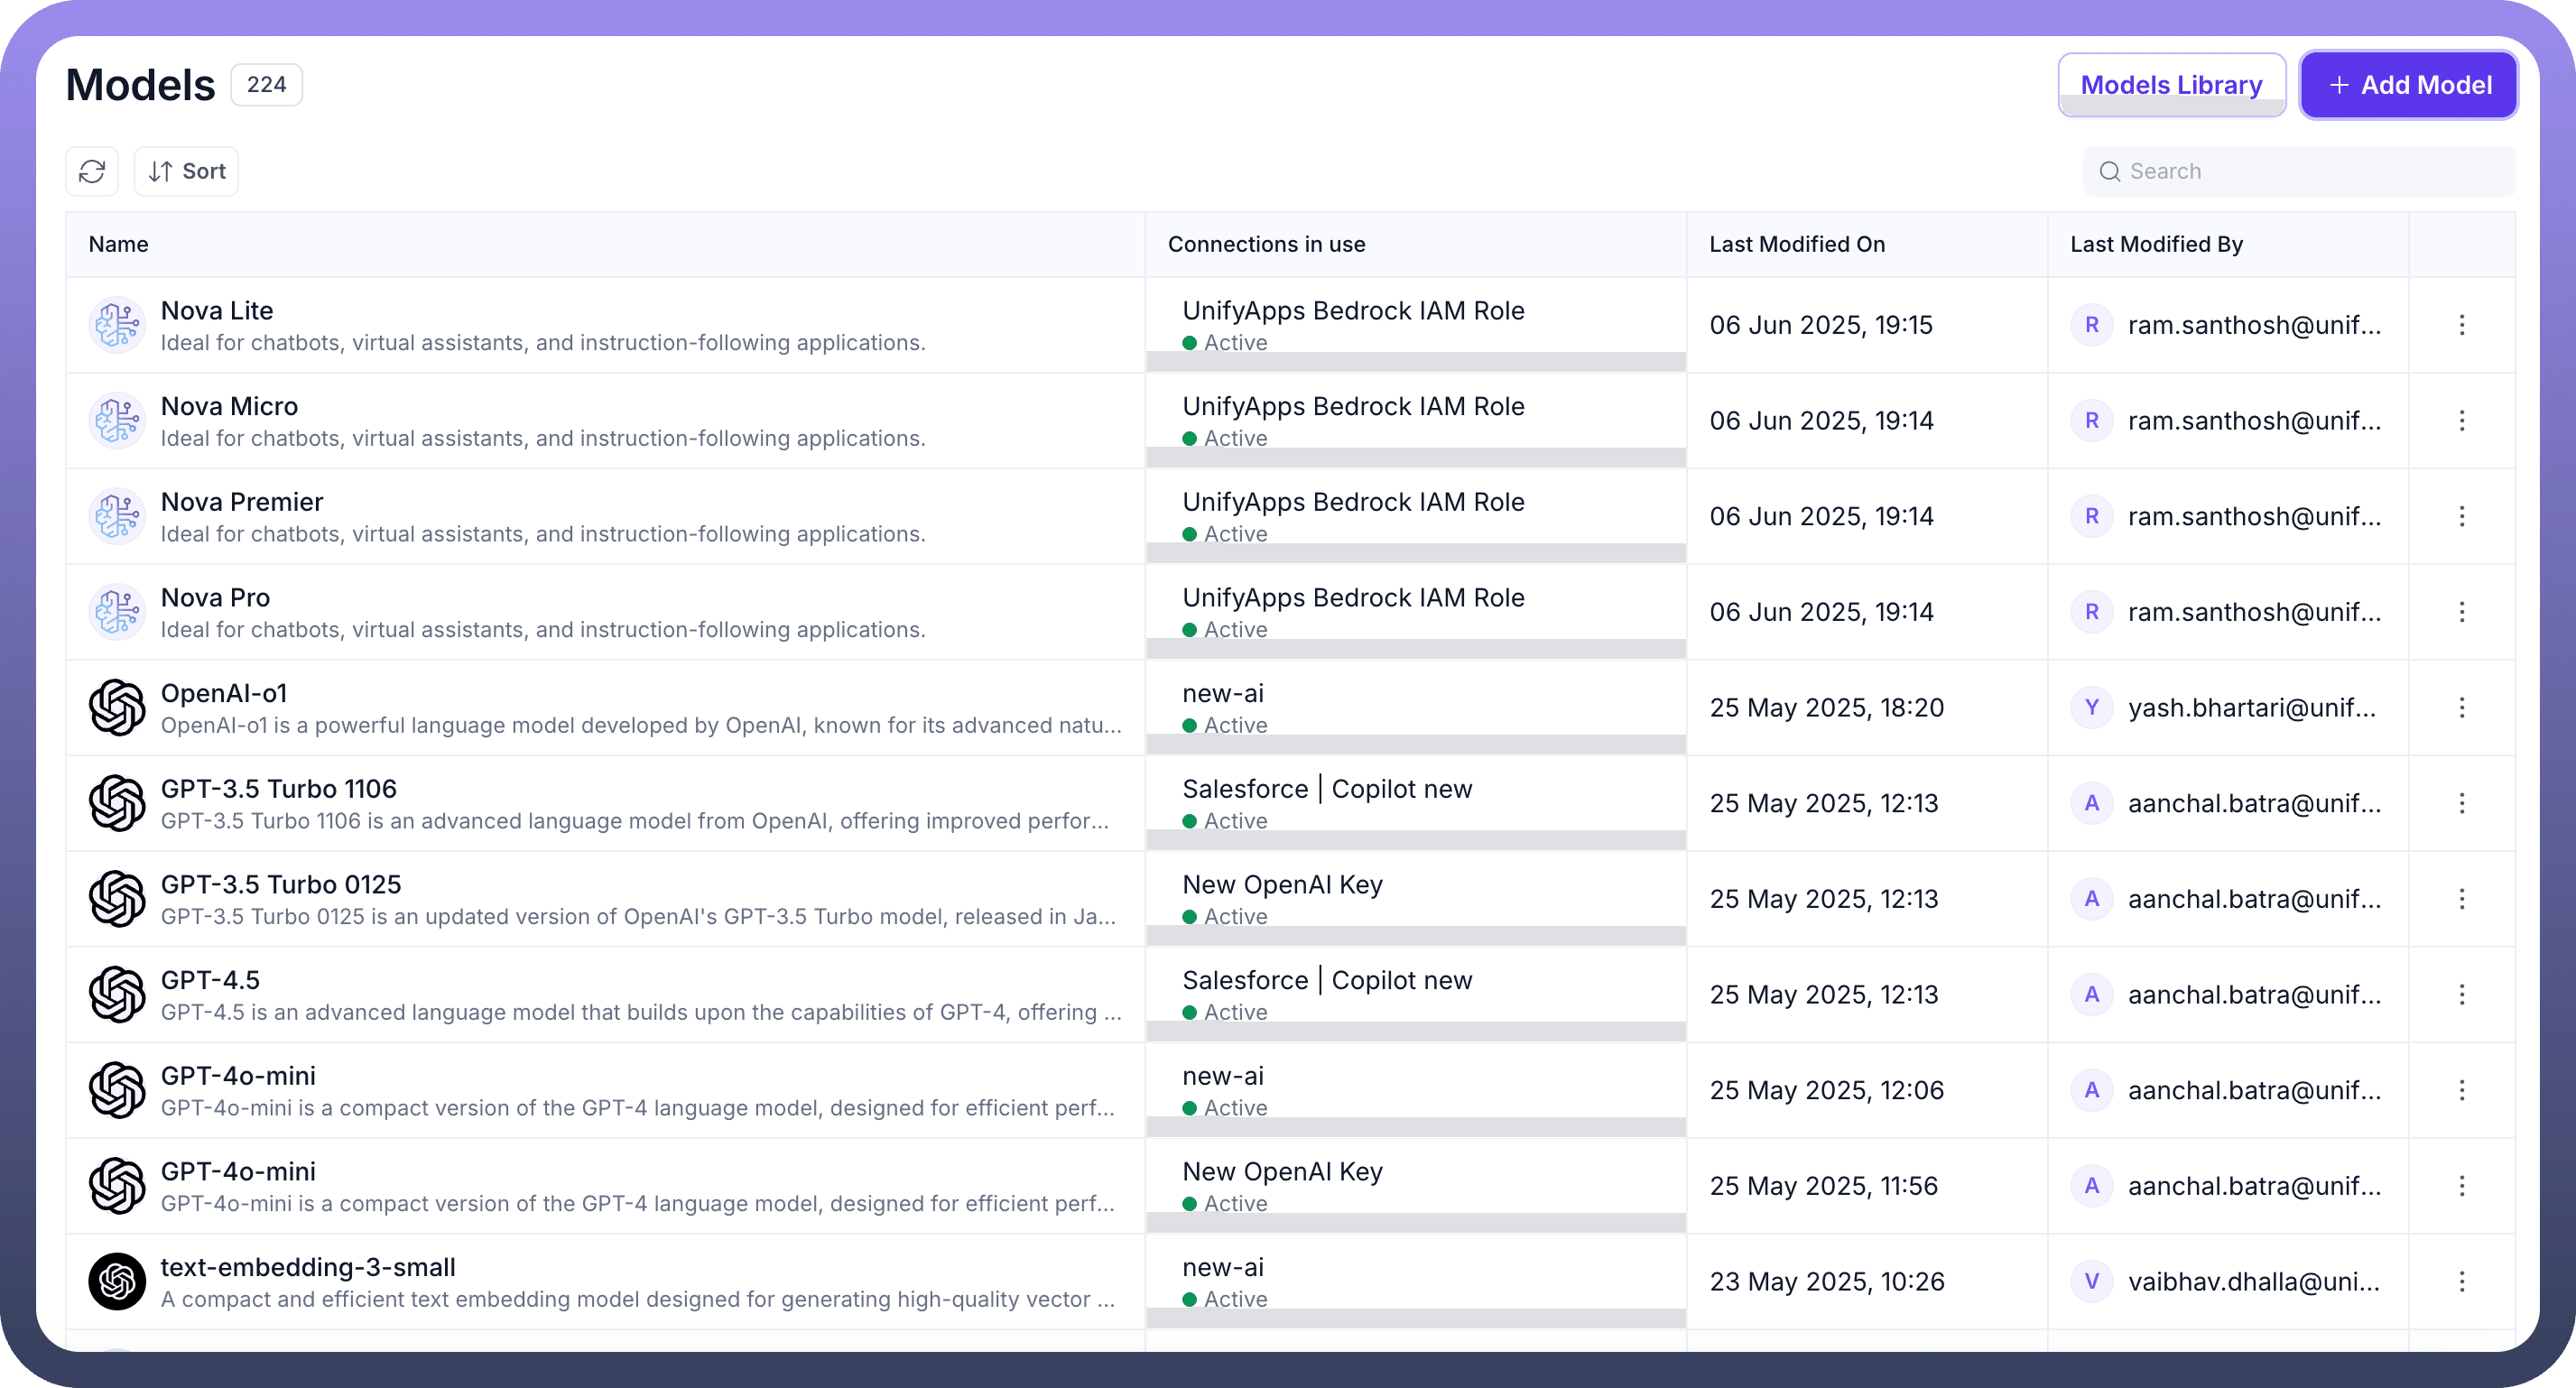Click the Y avatar for yash.bhartari
The width and height of the screenshot is (2576, 1388).
click(x=2091, y=707)
